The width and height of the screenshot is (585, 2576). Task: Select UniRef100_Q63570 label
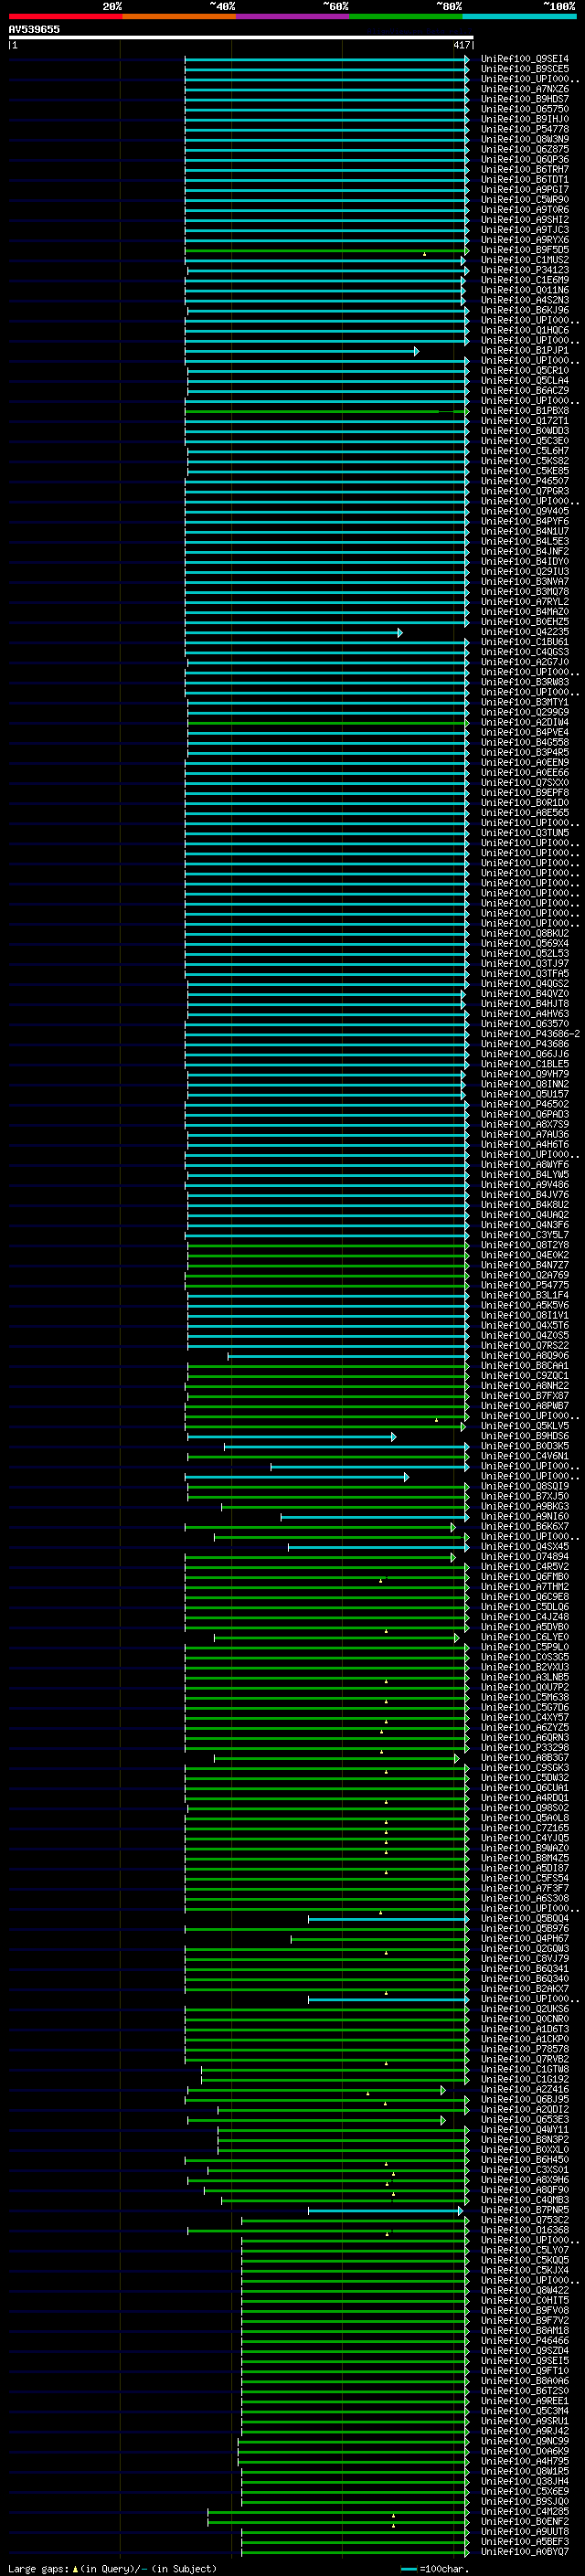click(x=524, y=1024)
